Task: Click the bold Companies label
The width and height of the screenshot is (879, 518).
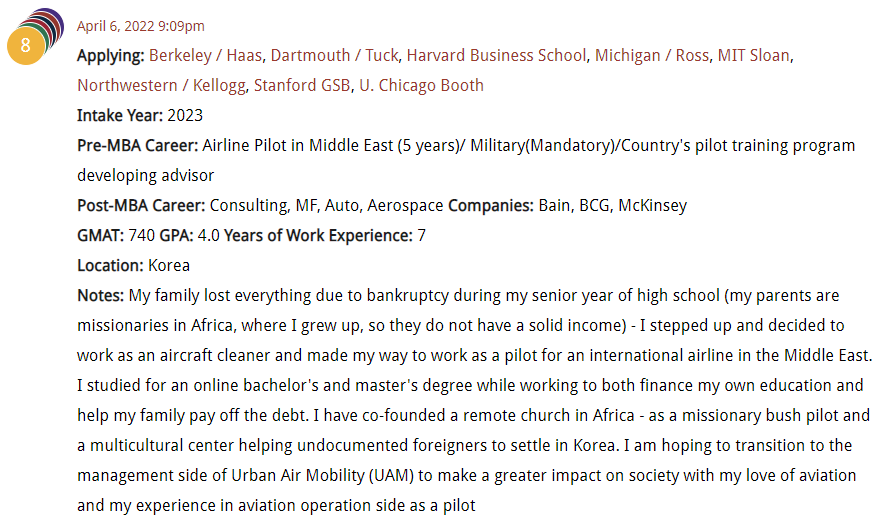Action: click(x=490, y=206)
